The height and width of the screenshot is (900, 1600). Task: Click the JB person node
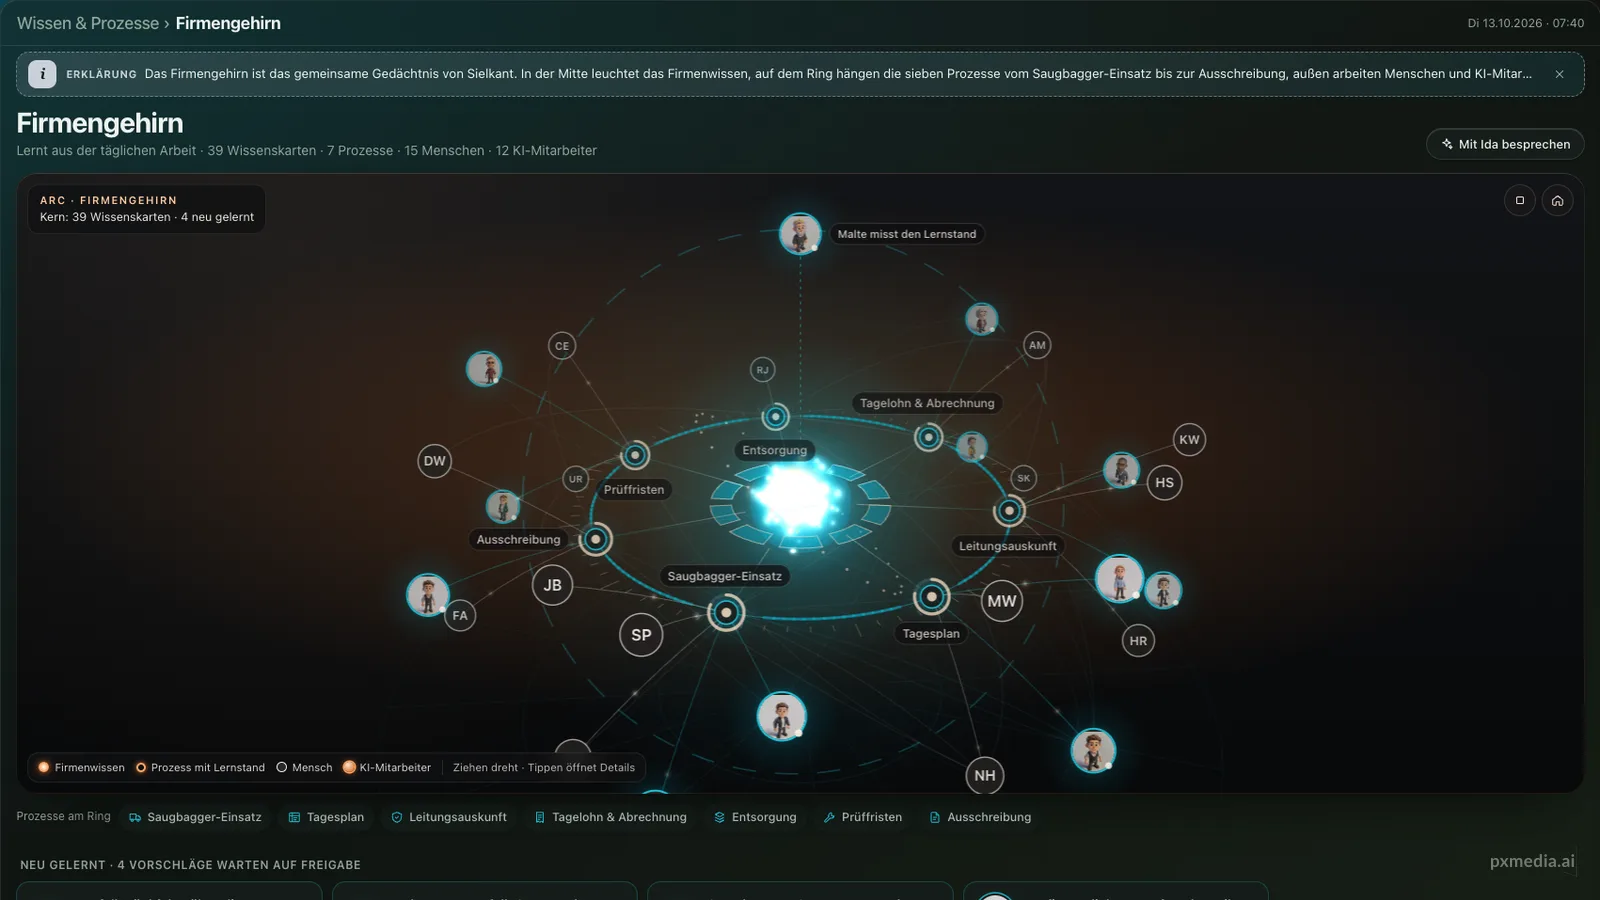(x=552, y=585)
